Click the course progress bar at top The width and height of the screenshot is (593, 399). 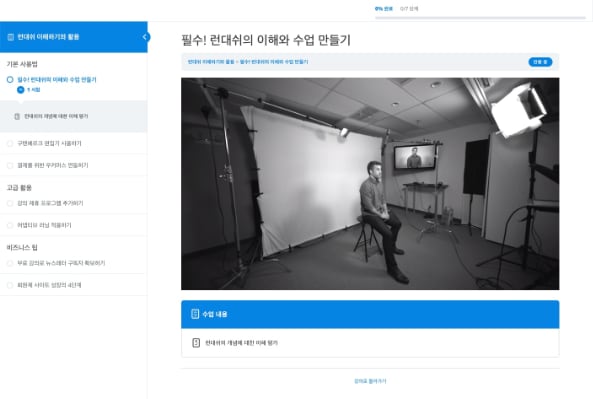pyautogui.click(x=480, y=17)
